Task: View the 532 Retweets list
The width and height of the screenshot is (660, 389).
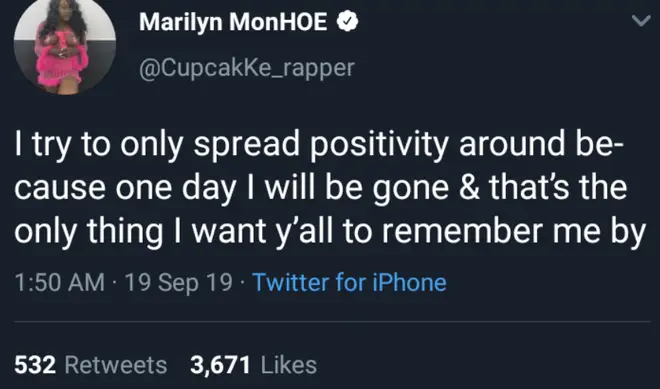Action: click(90, 365)
